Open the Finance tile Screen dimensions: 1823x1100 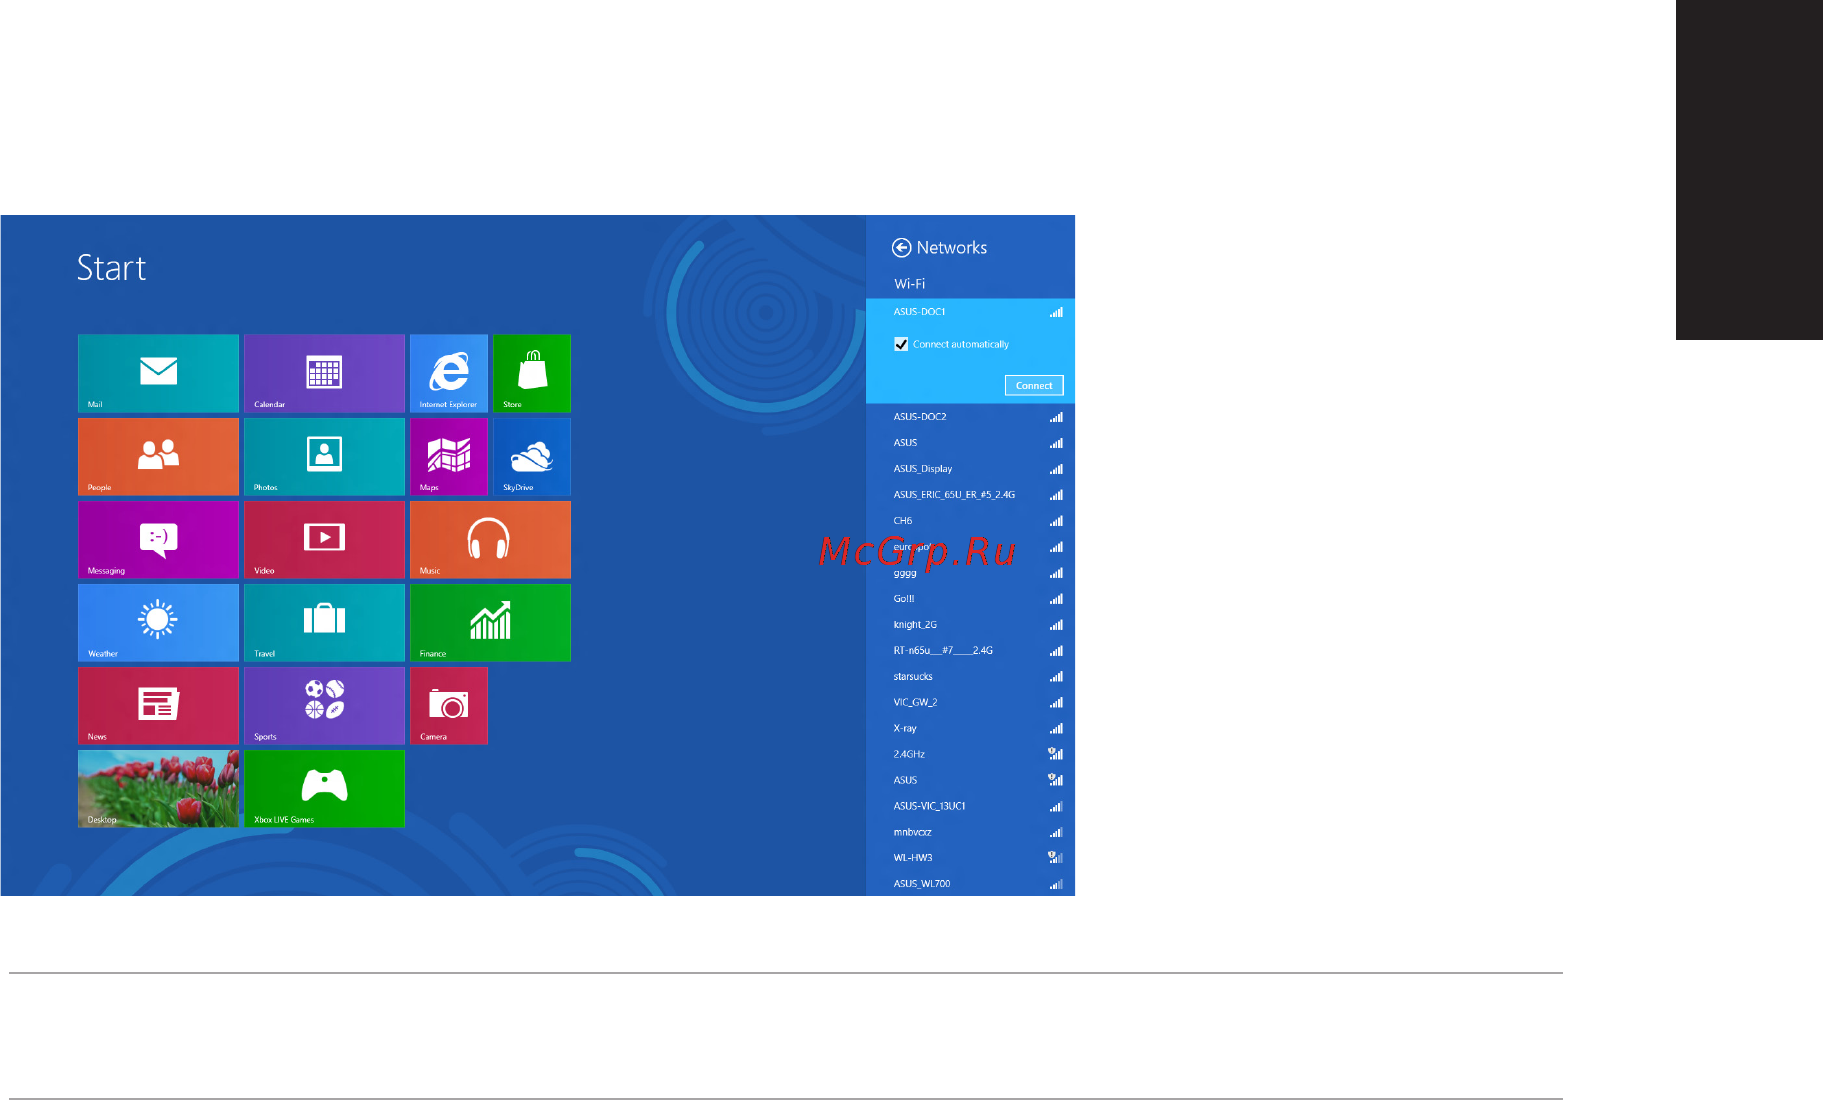490,622
